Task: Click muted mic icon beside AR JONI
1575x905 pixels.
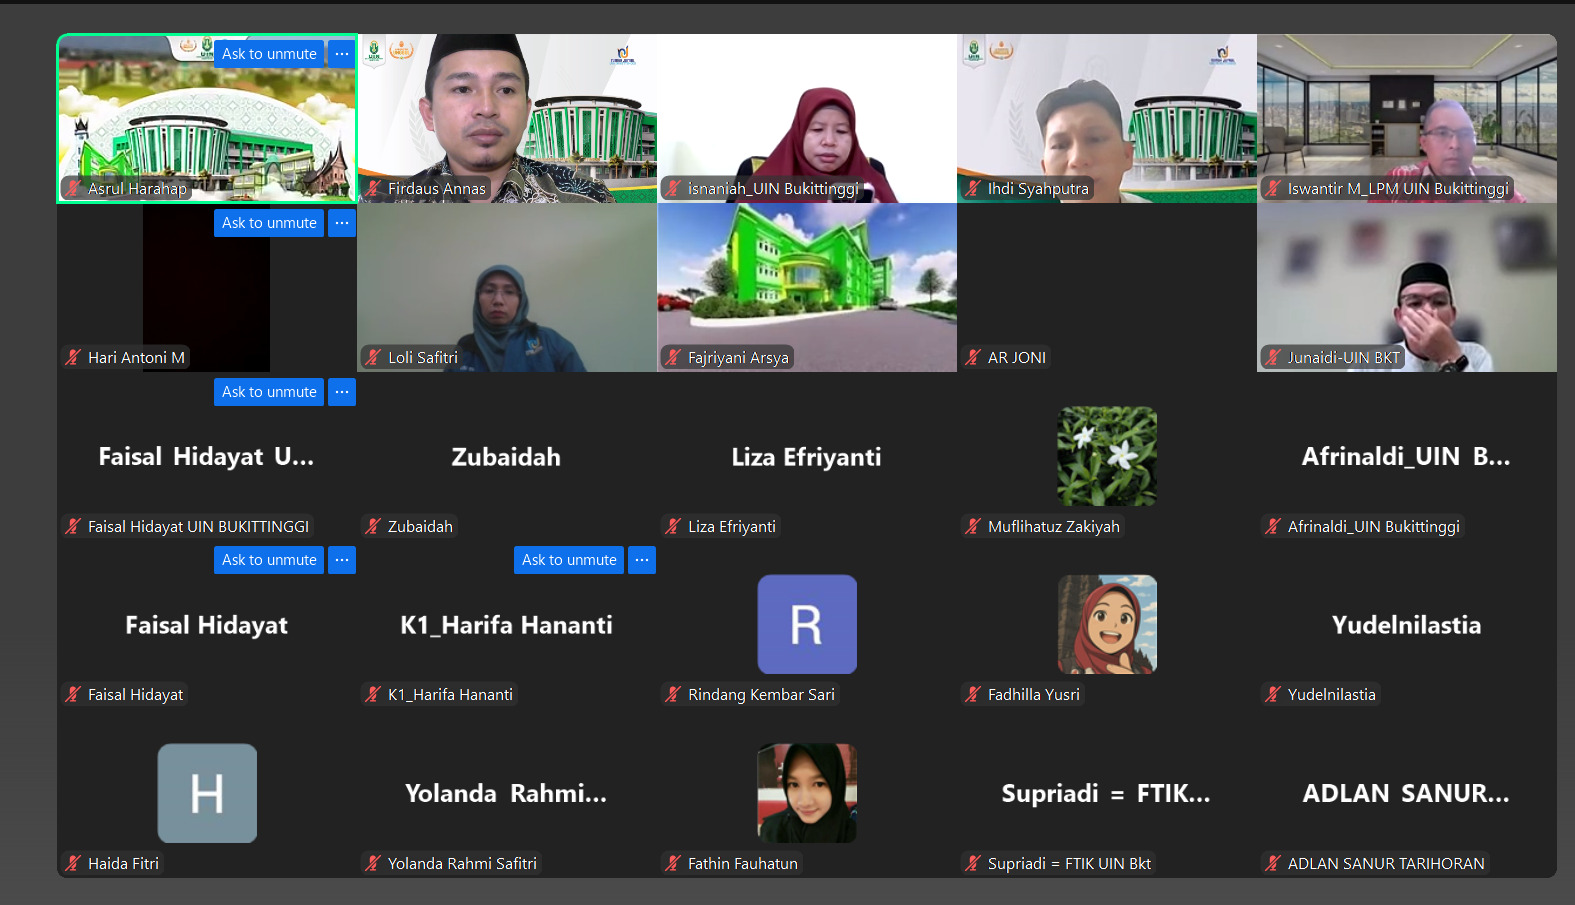Action: 973,357
